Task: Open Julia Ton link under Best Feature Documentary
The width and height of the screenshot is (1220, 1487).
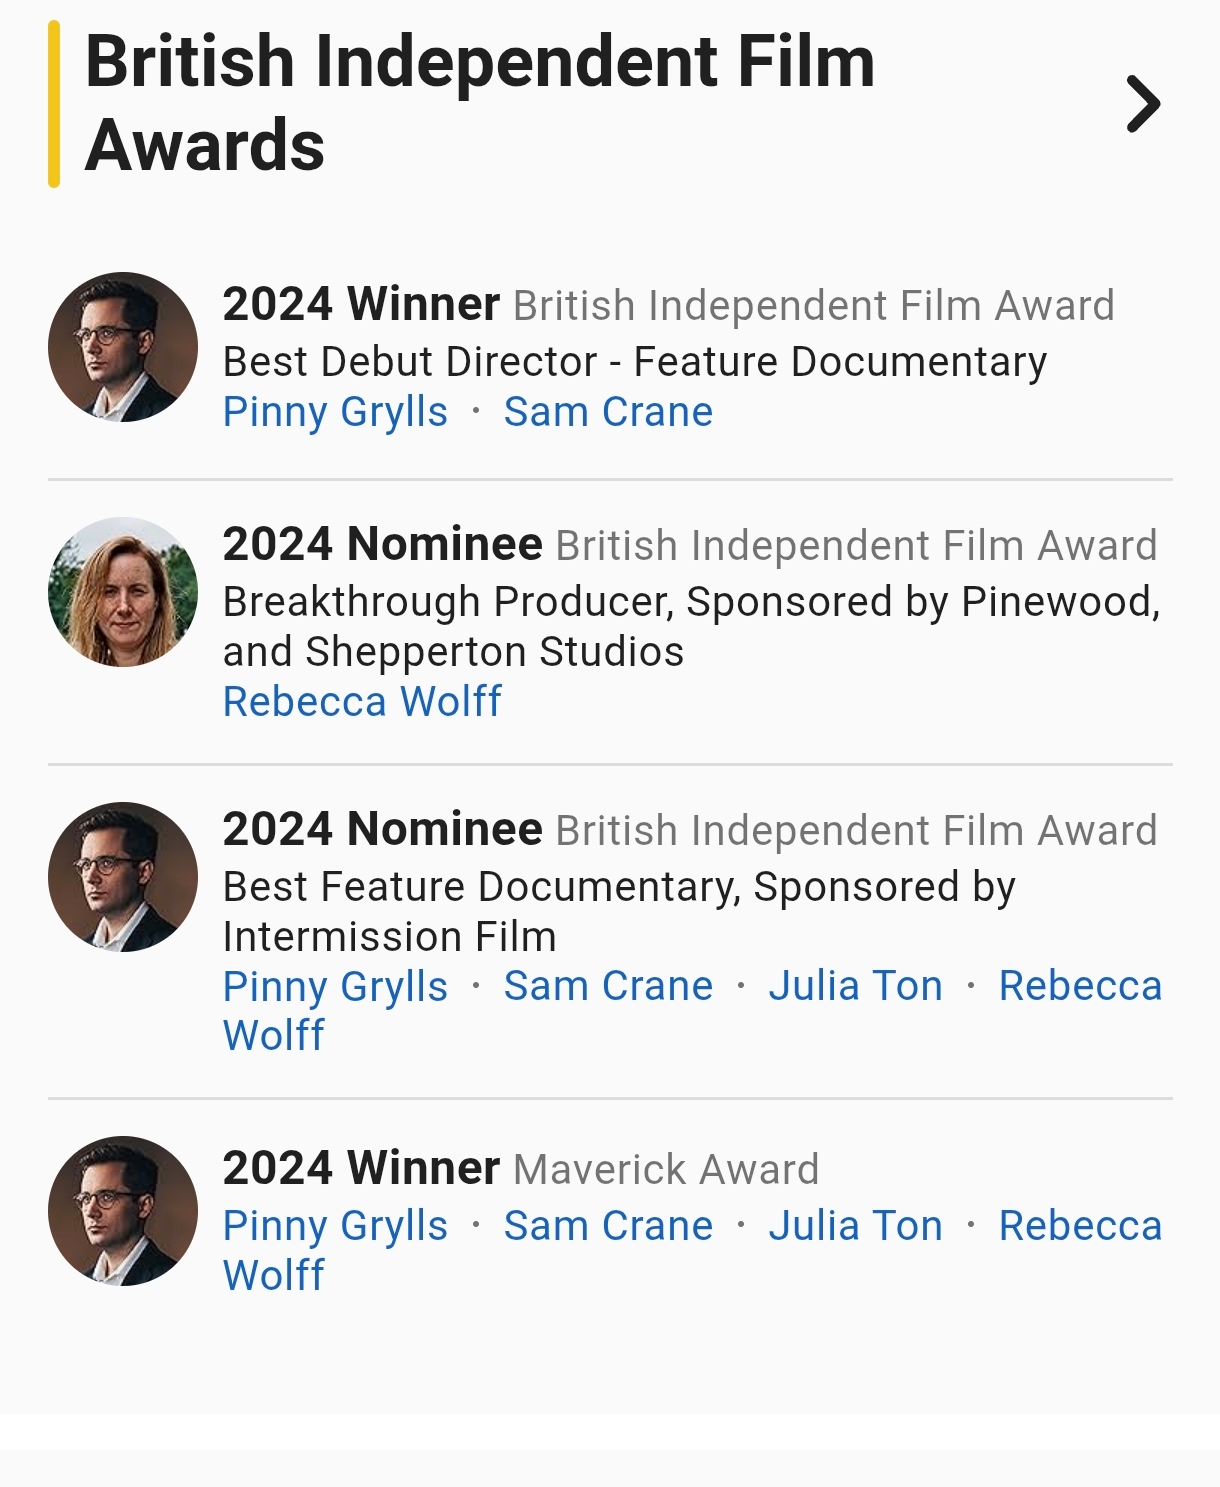Action: (x=855, y=987)
